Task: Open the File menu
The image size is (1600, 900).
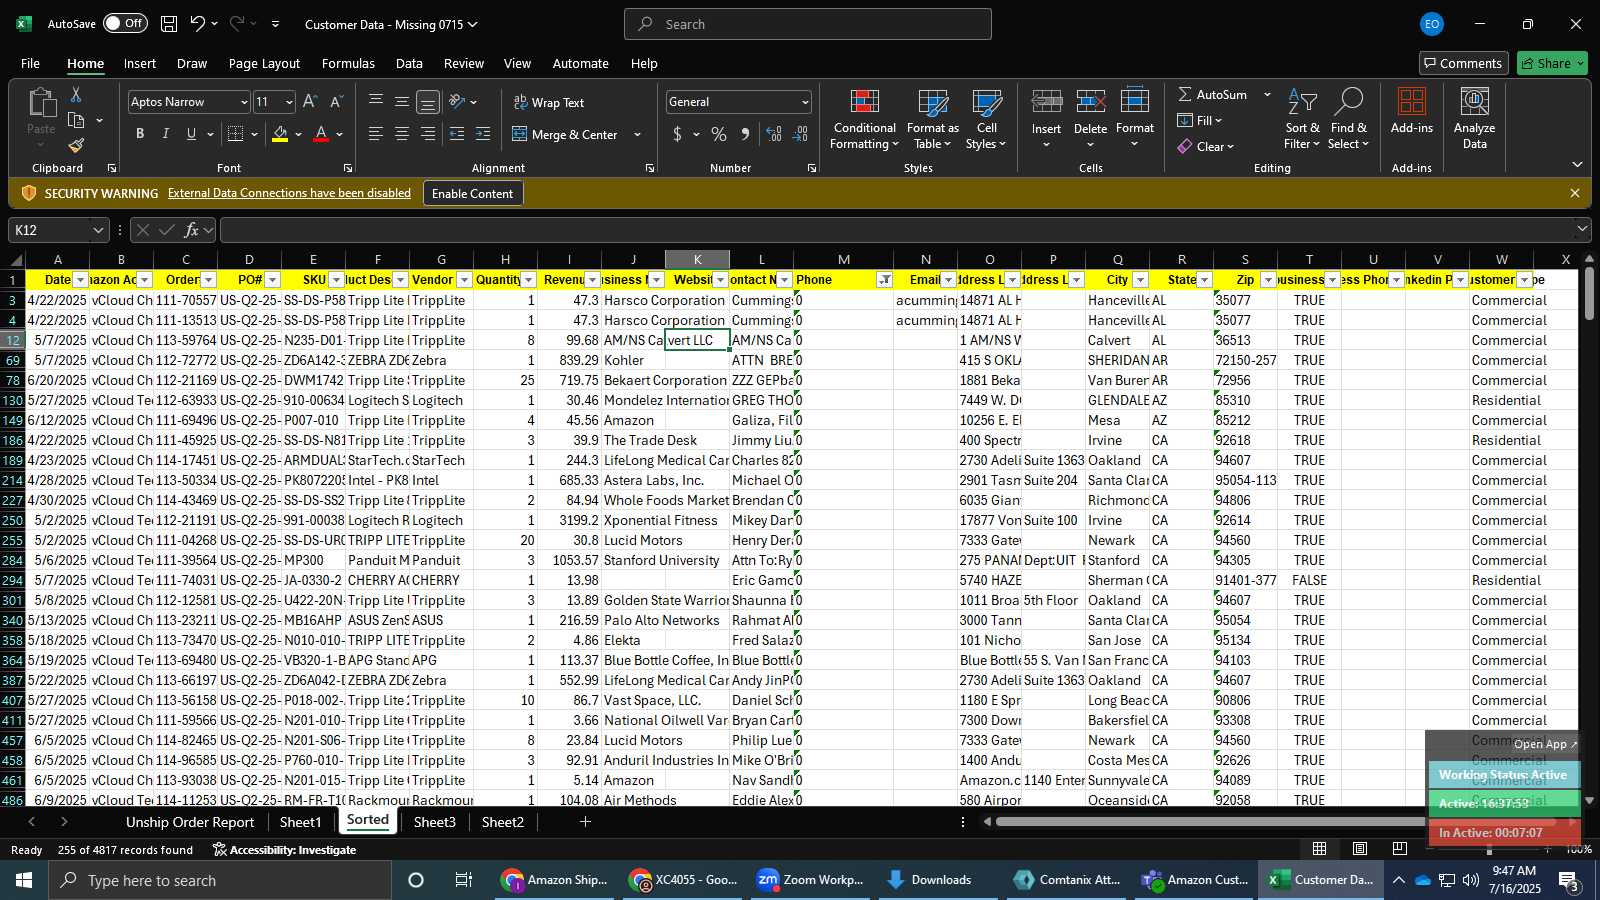Action: tap(30, 63)
